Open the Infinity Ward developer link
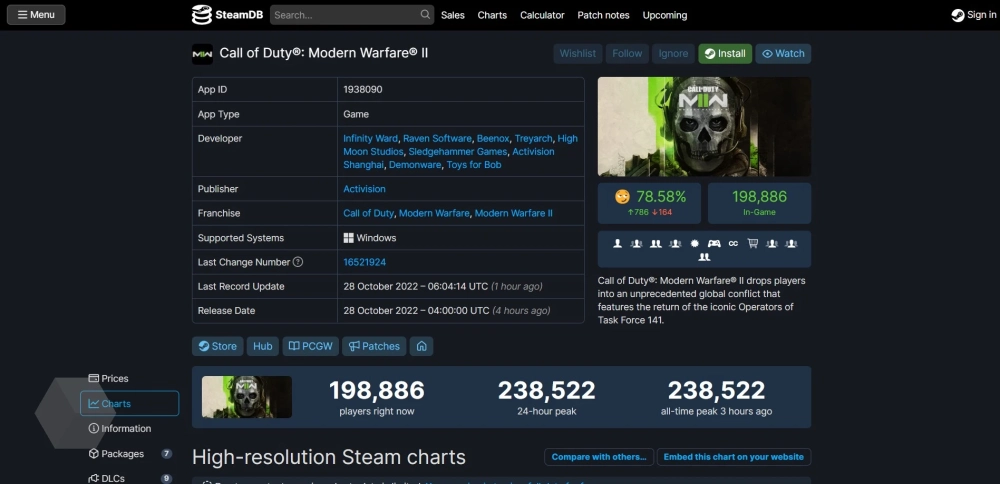This screenshot has height=484, width=1000. pos(370,139)
